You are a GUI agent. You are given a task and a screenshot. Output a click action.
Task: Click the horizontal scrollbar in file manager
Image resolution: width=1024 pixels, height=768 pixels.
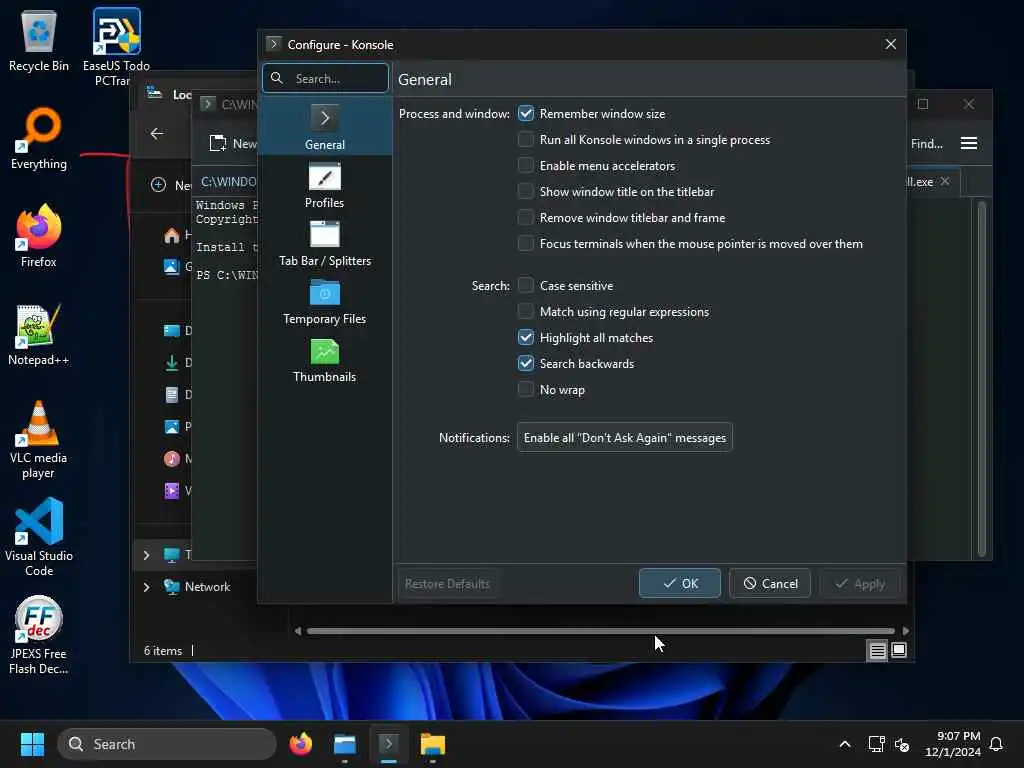(600, 631)
